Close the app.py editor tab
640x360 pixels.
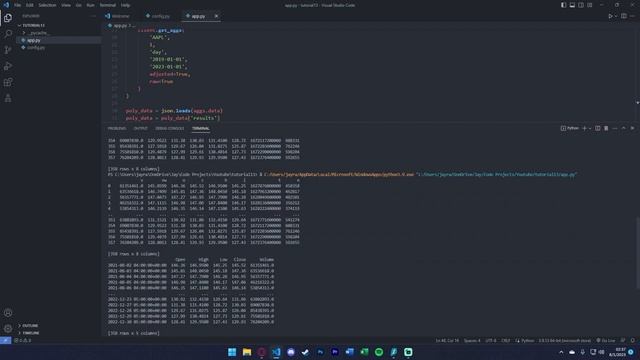(x=216, y=16)
